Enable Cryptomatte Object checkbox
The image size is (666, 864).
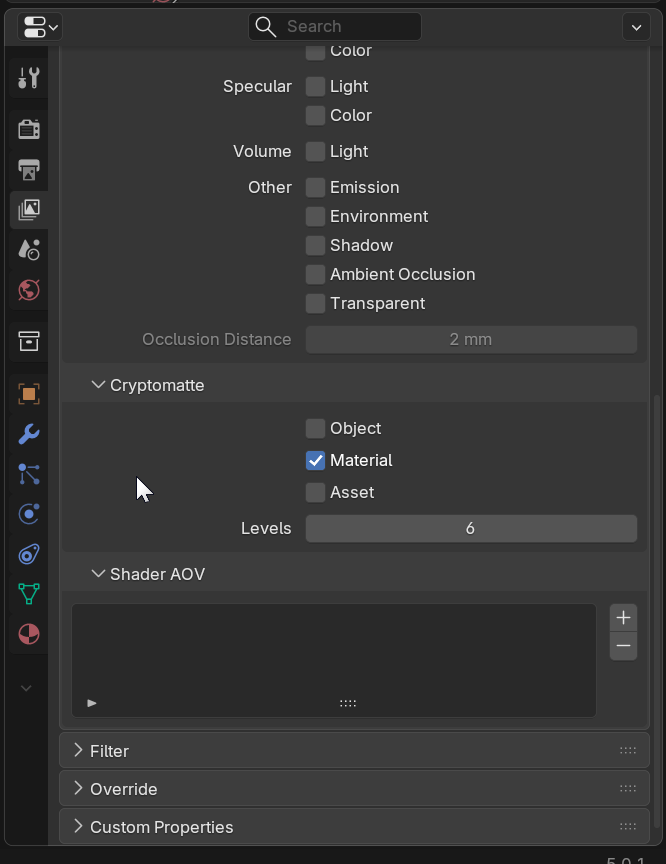point(315,429)
